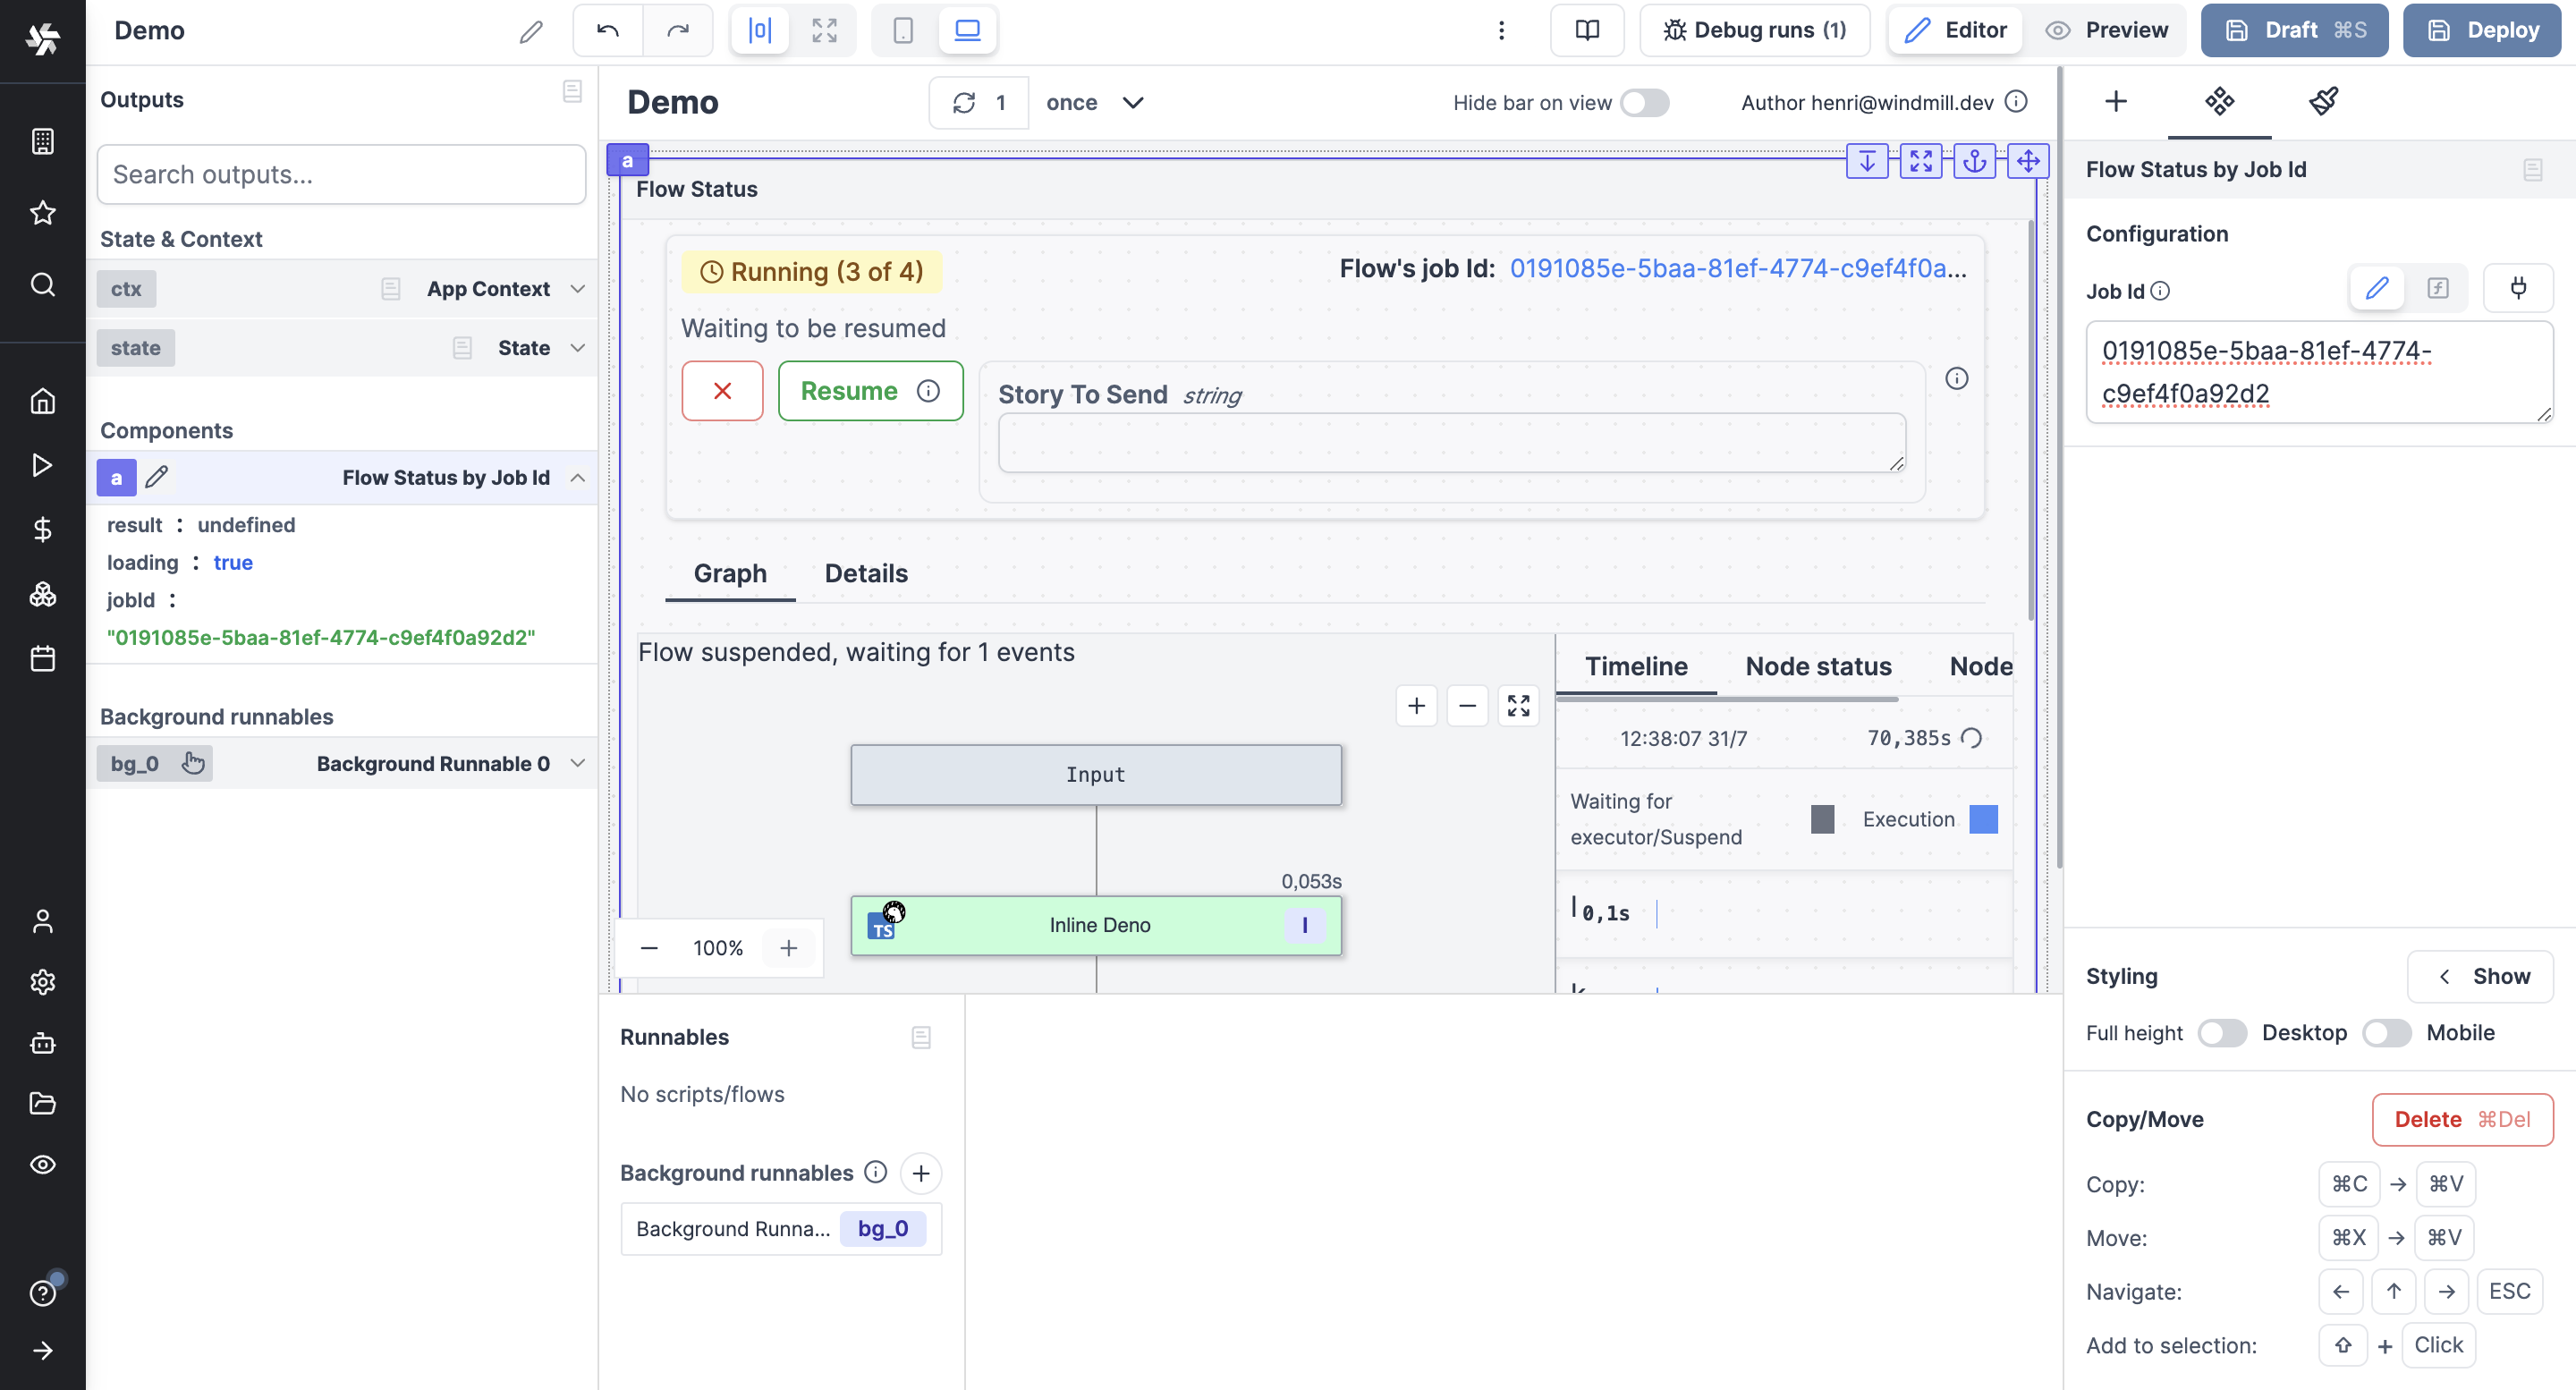2576x1390 pixels.
Task: Open the styling paintbrush panel
Action: 2324,101
